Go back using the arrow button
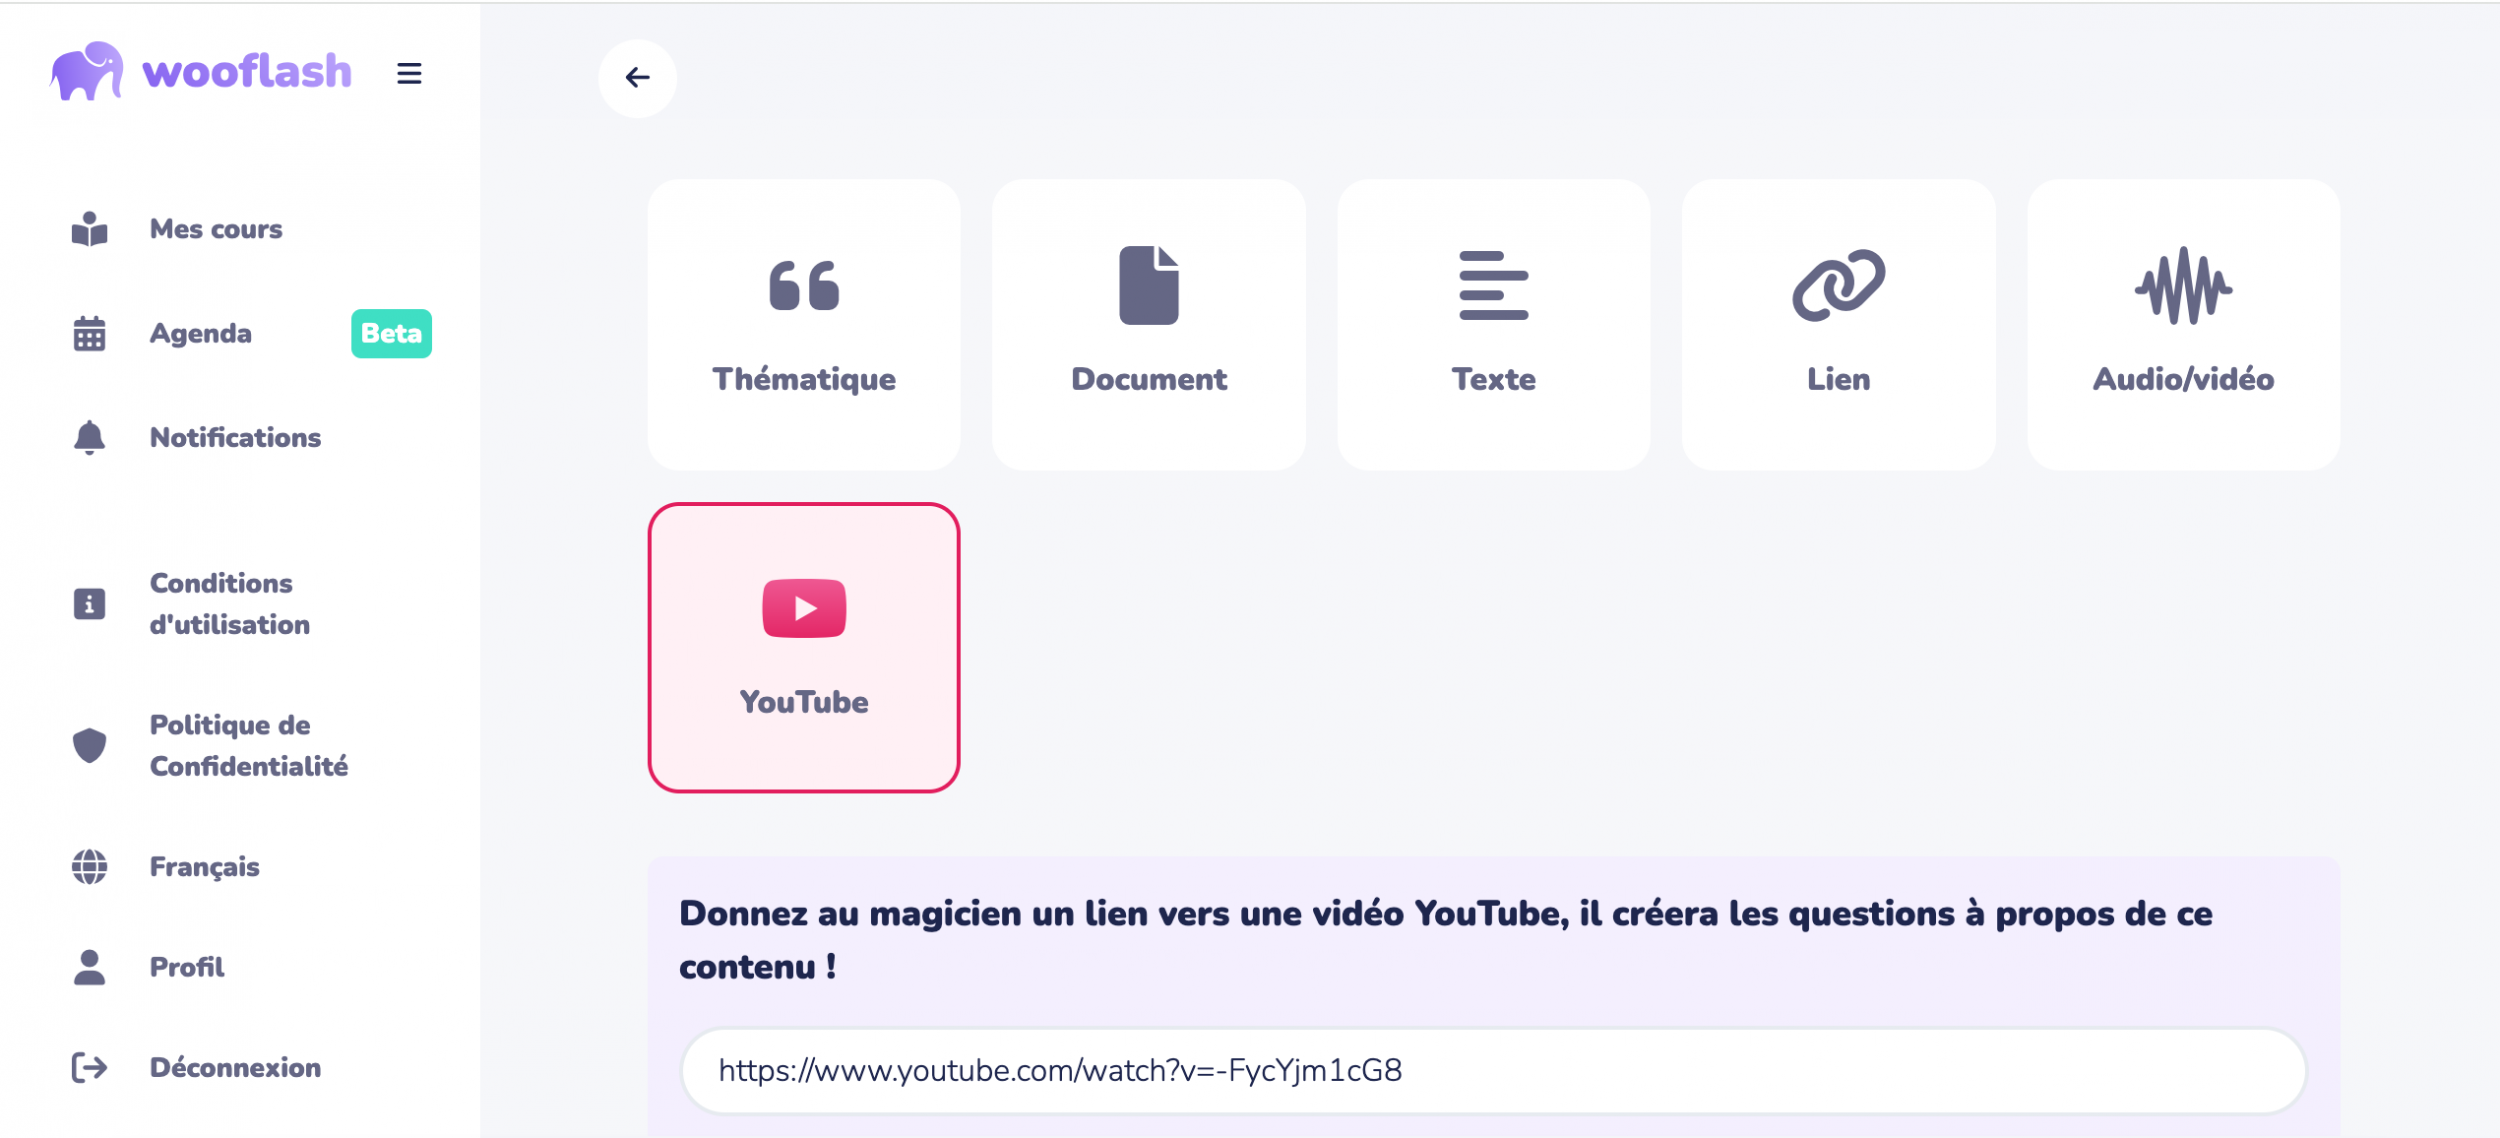This screenshot has height=1138, width=2500. tap(637, 77)
